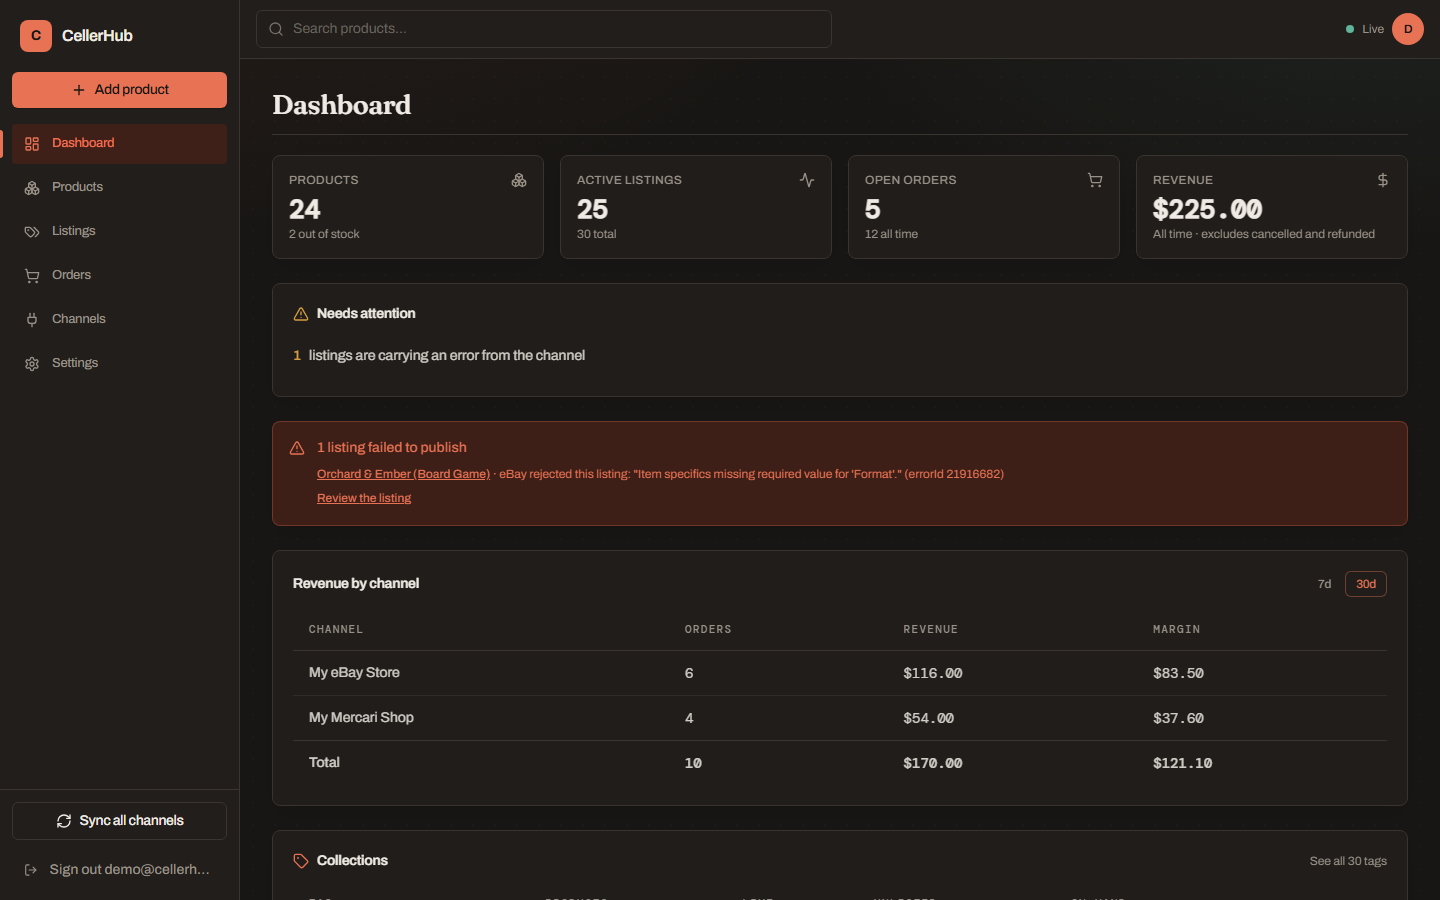
Task: Click the cart icon on Open Orders card
Action: (1095, 180)
